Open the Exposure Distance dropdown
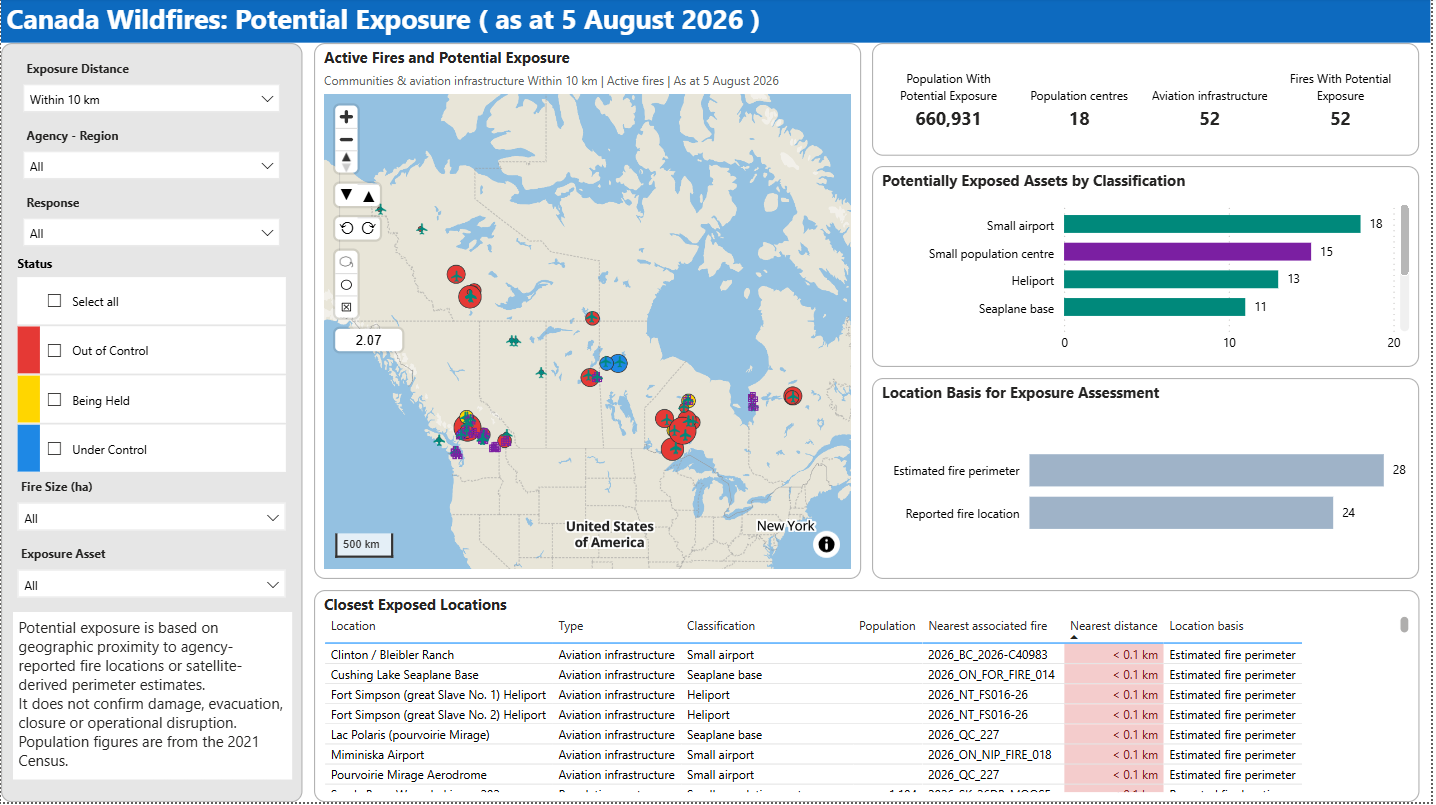 click(x=151, y=99)
